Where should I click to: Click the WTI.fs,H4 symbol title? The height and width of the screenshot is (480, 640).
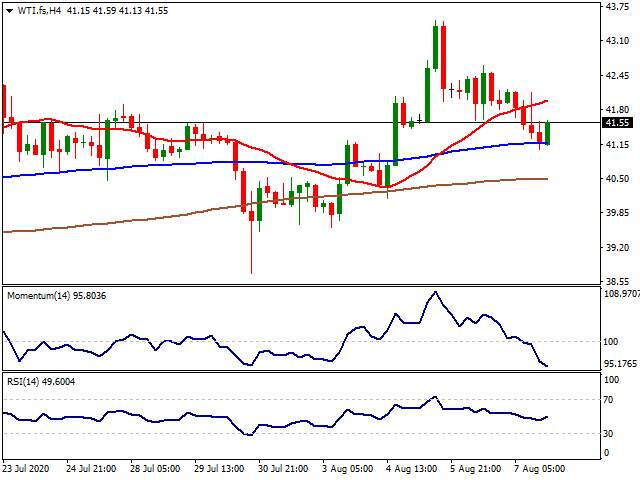pos(39,11)
